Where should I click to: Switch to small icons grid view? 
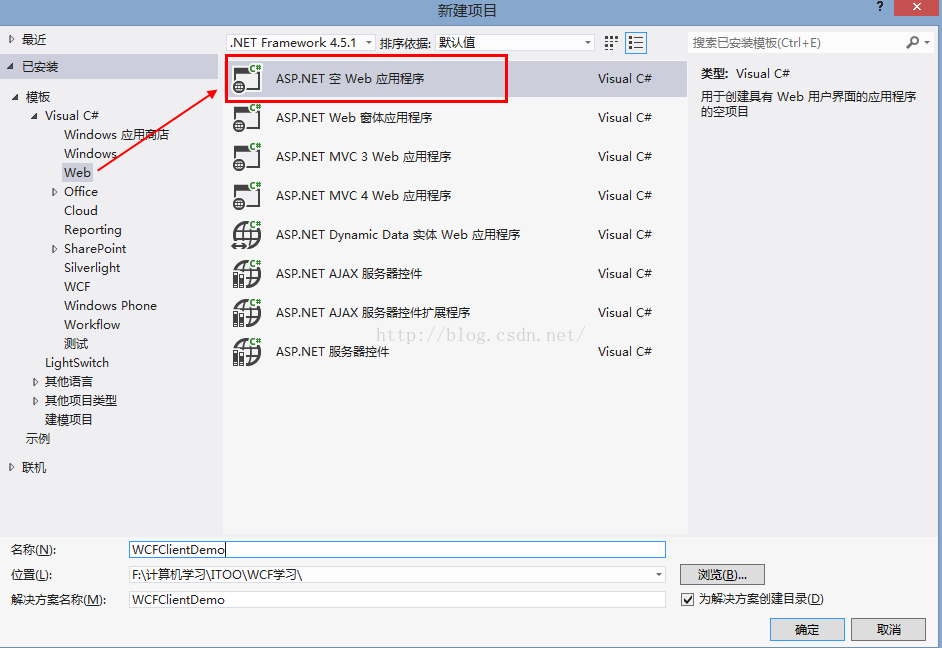(611, 43)
